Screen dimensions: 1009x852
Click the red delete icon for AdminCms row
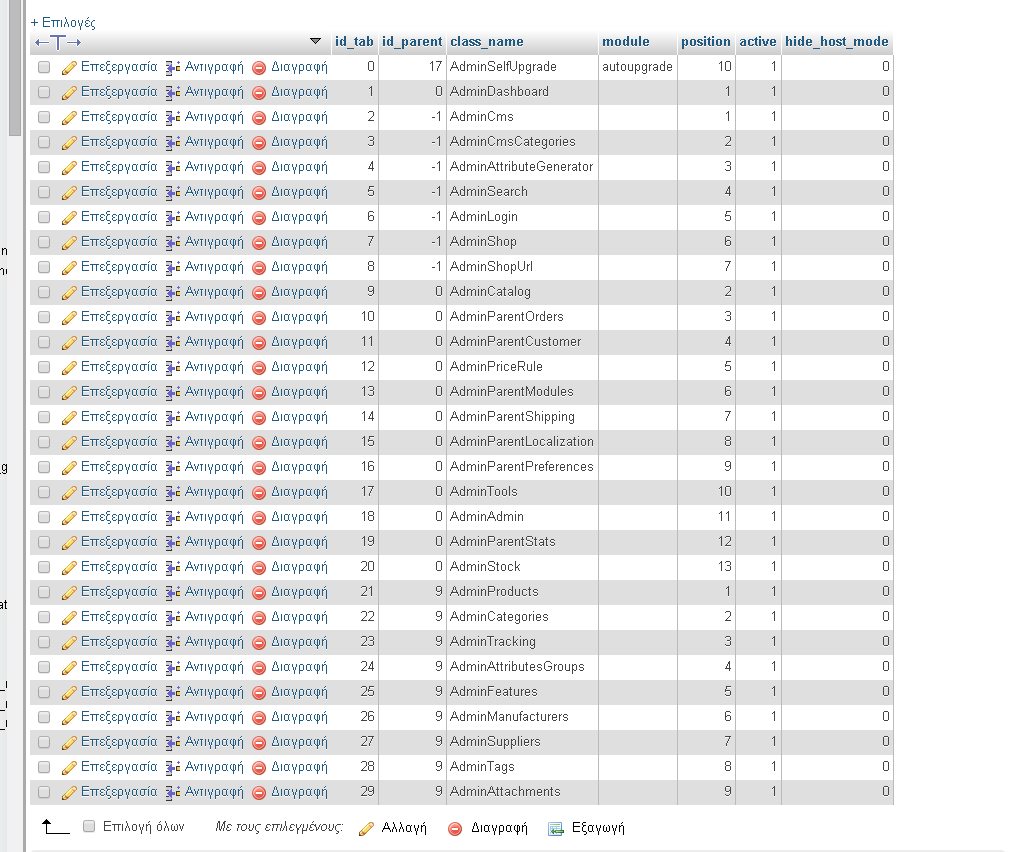point(259,118)
